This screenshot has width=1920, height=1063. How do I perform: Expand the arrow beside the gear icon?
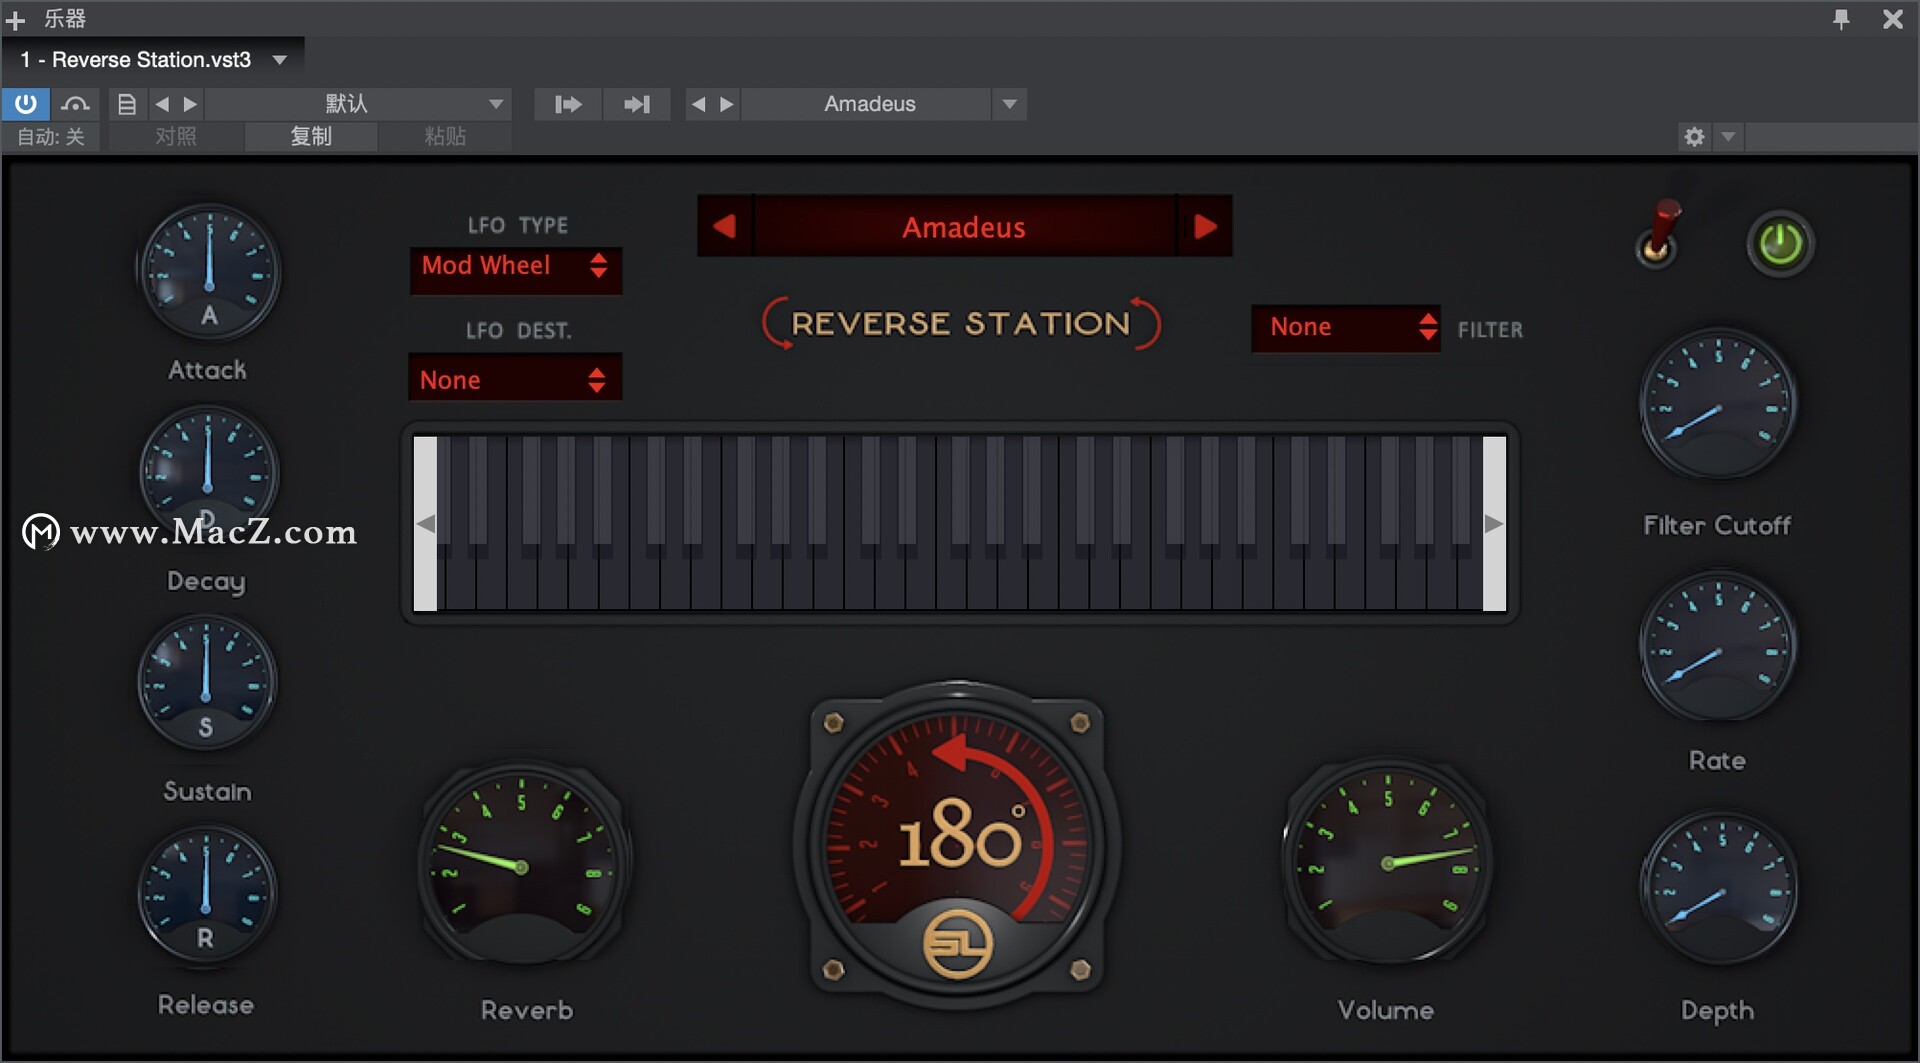pos(1728,136)
